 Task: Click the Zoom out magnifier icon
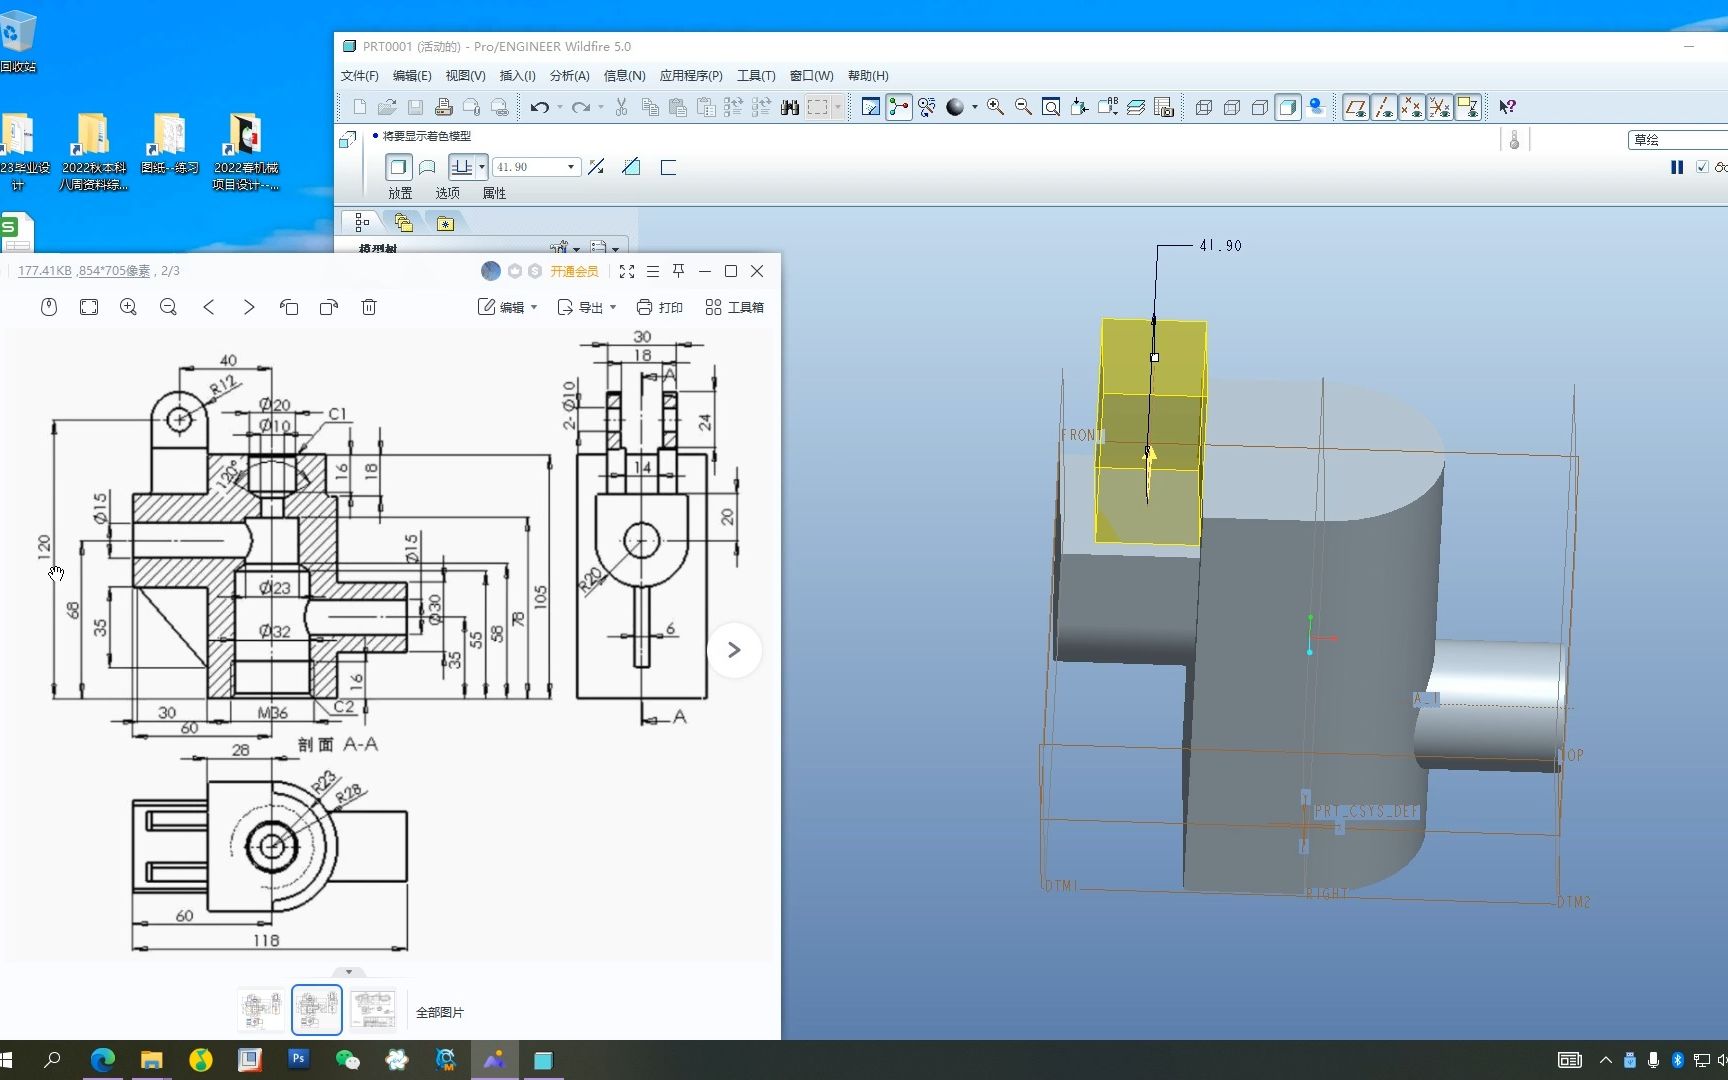1023,107
